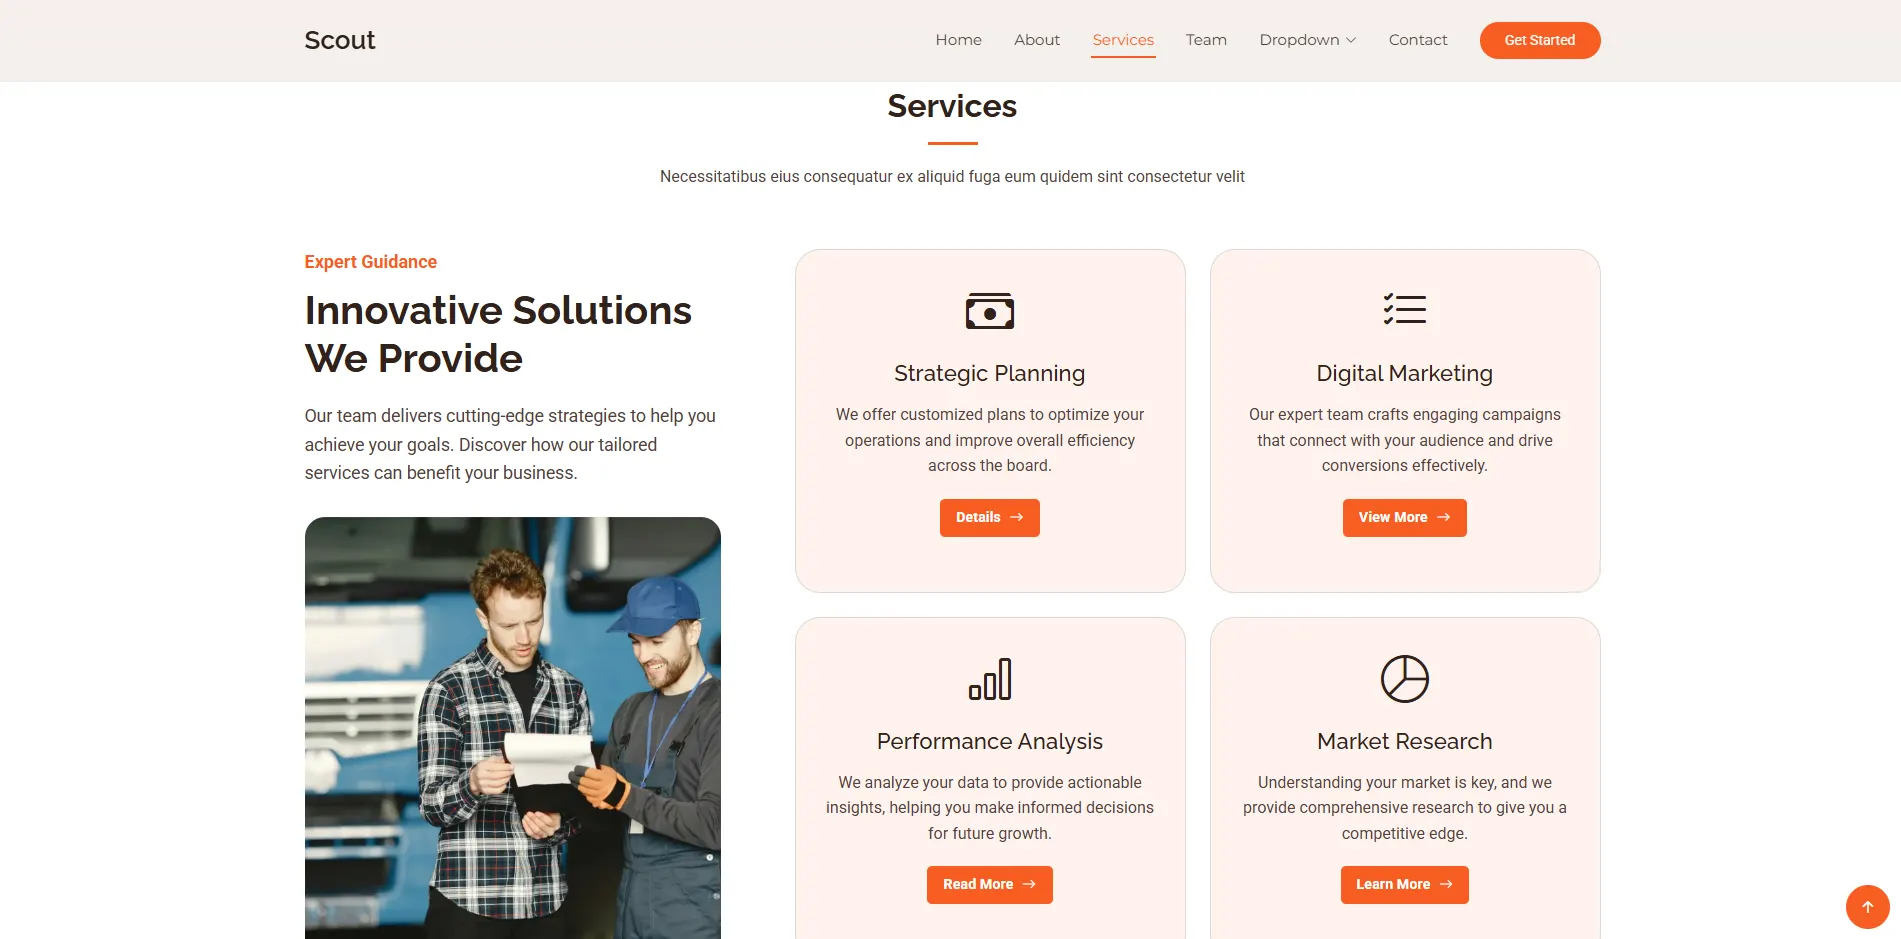Expand the Dropdown menu chevron

click(1351, 40)
